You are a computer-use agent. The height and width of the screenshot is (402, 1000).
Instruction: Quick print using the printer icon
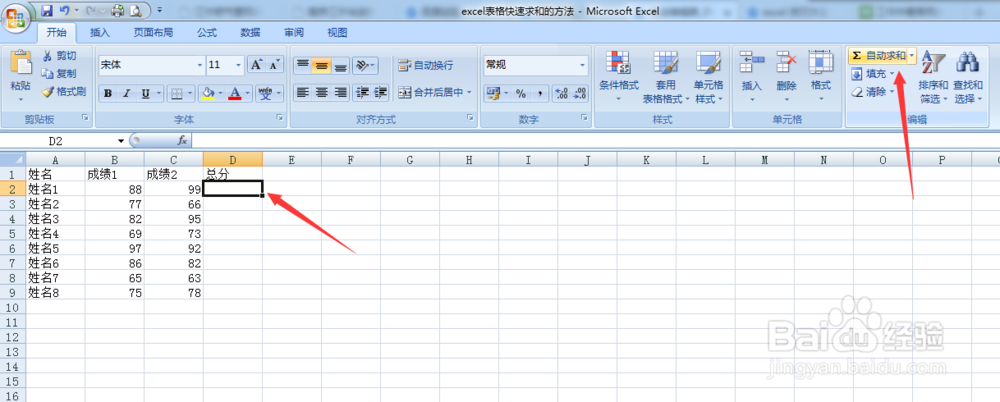click(x=117, y=10)
